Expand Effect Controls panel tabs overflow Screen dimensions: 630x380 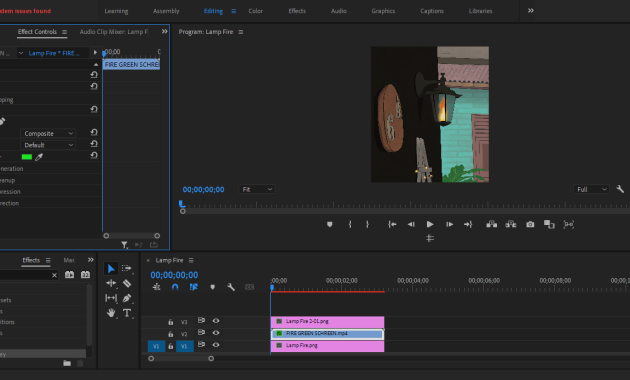pyautogui.click(x=164, y=31)
